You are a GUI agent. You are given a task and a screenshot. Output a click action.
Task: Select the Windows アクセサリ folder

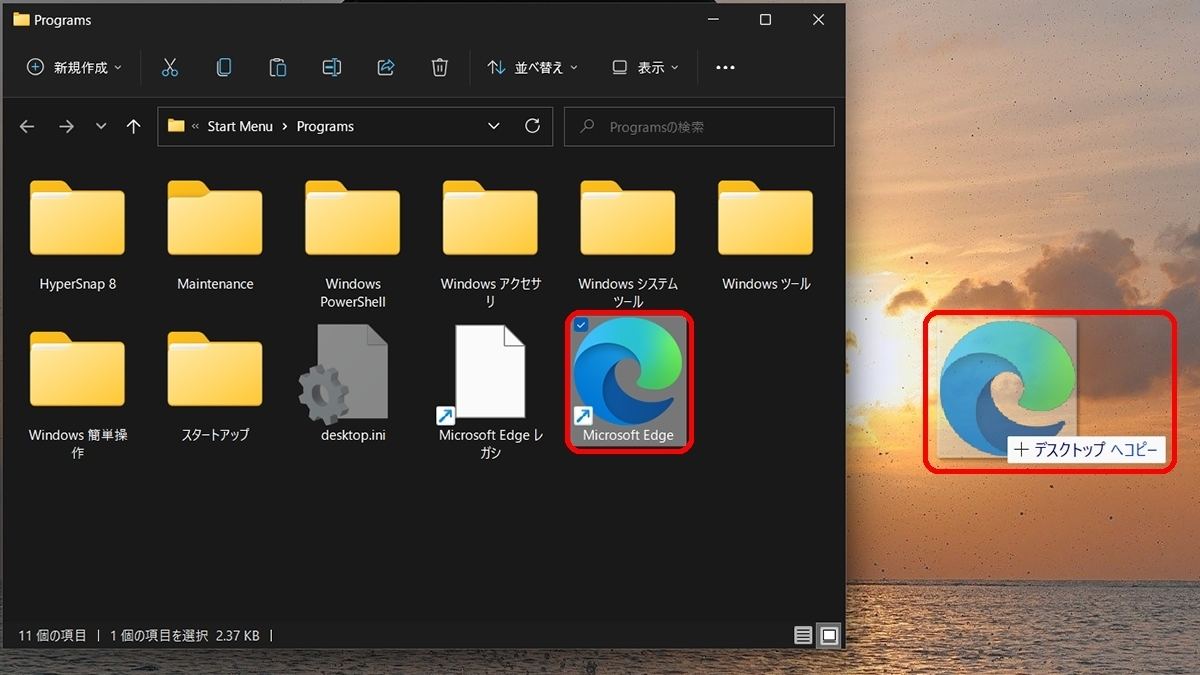click(x=491, y=244)
